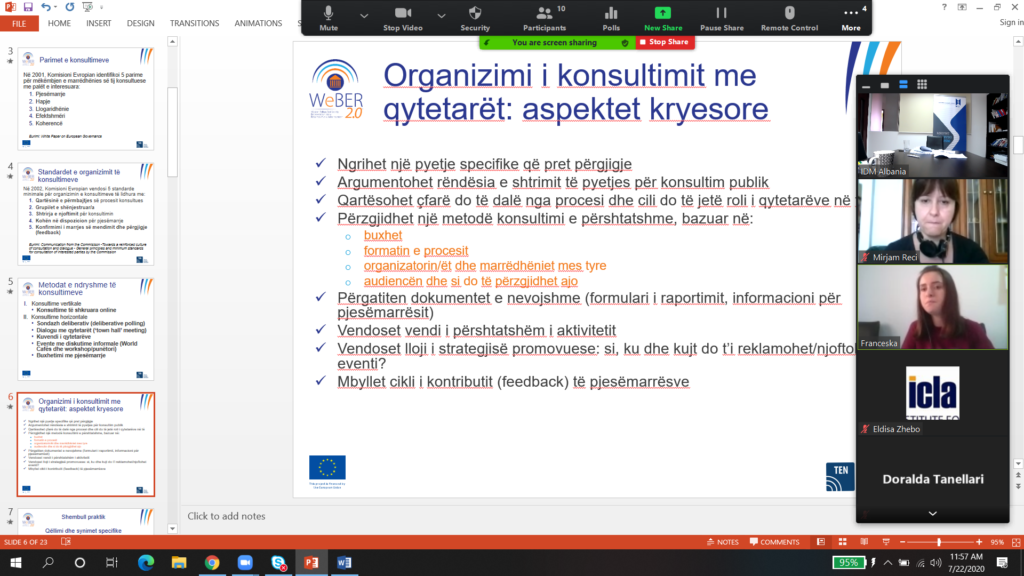Open Polls in the Zoom toolbar
Viewport: 1024px width, 576px height.
611,18
